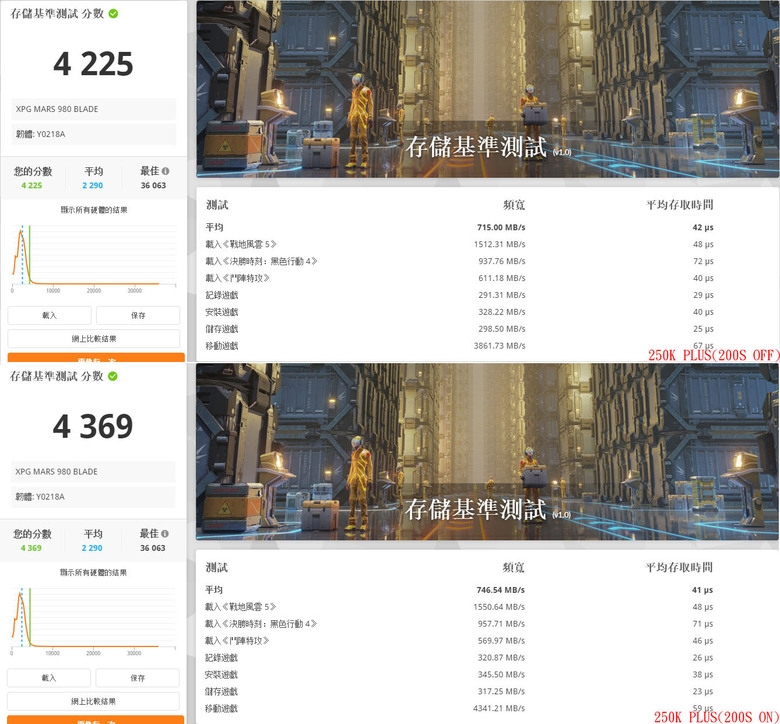Click the score distribution chart in the 4 369 panel

[94, 621]
